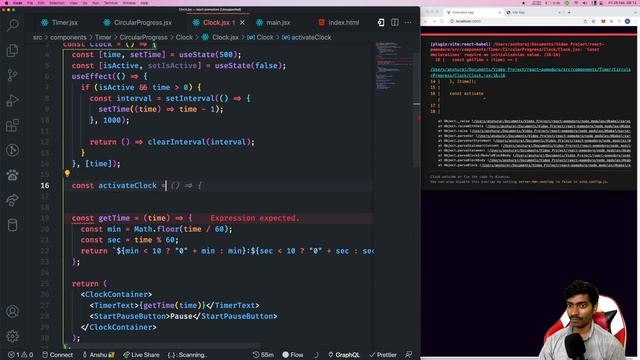Open the Extensions view
The height and width of the screenshot is (360, 640).
pyautogui.click(x=13, y=125)
